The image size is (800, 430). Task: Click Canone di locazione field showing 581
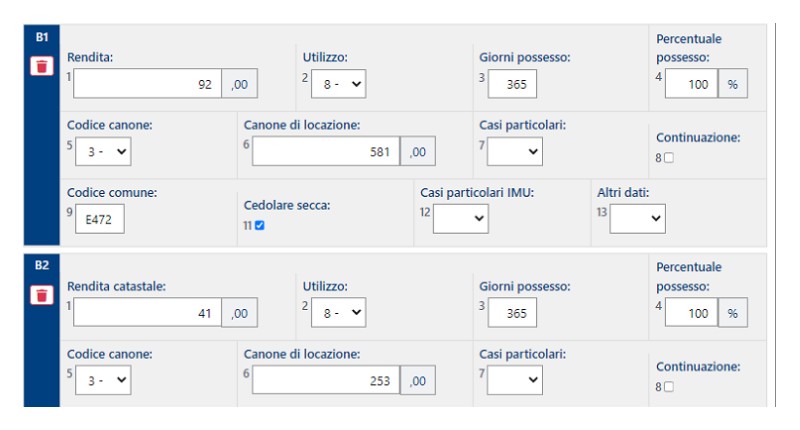coord(326,152)
